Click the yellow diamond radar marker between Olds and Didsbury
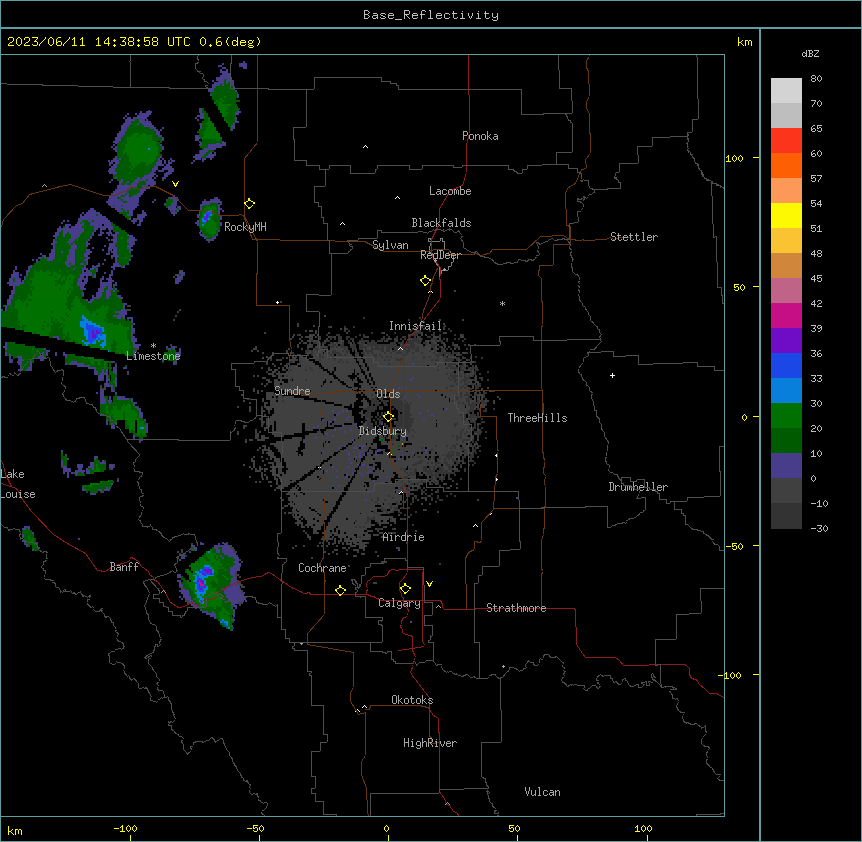Image resolution: width=862 pixels, height=842 pixels. (389, 417)
